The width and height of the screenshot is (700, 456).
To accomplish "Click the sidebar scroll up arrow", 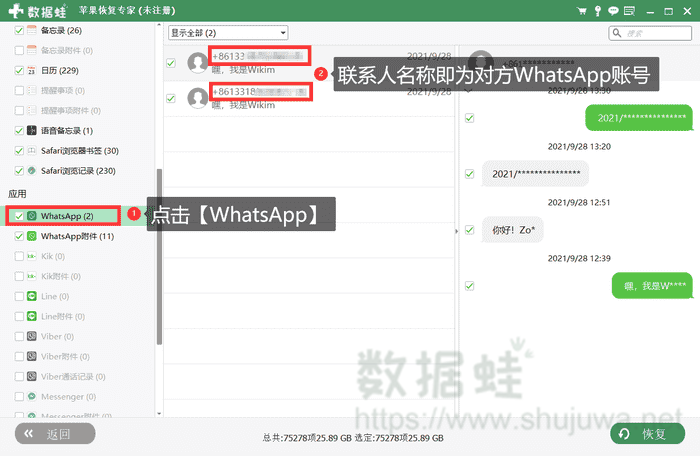I will [159, 25].
